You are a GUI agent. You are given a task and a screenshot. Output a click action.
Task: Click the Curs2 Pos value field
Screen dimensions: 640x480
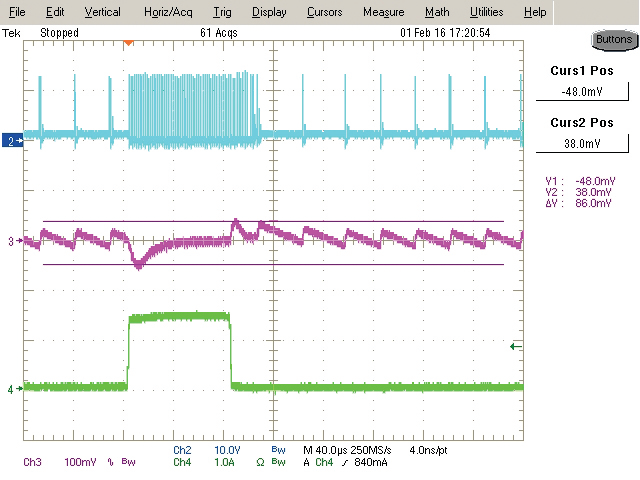587,143
